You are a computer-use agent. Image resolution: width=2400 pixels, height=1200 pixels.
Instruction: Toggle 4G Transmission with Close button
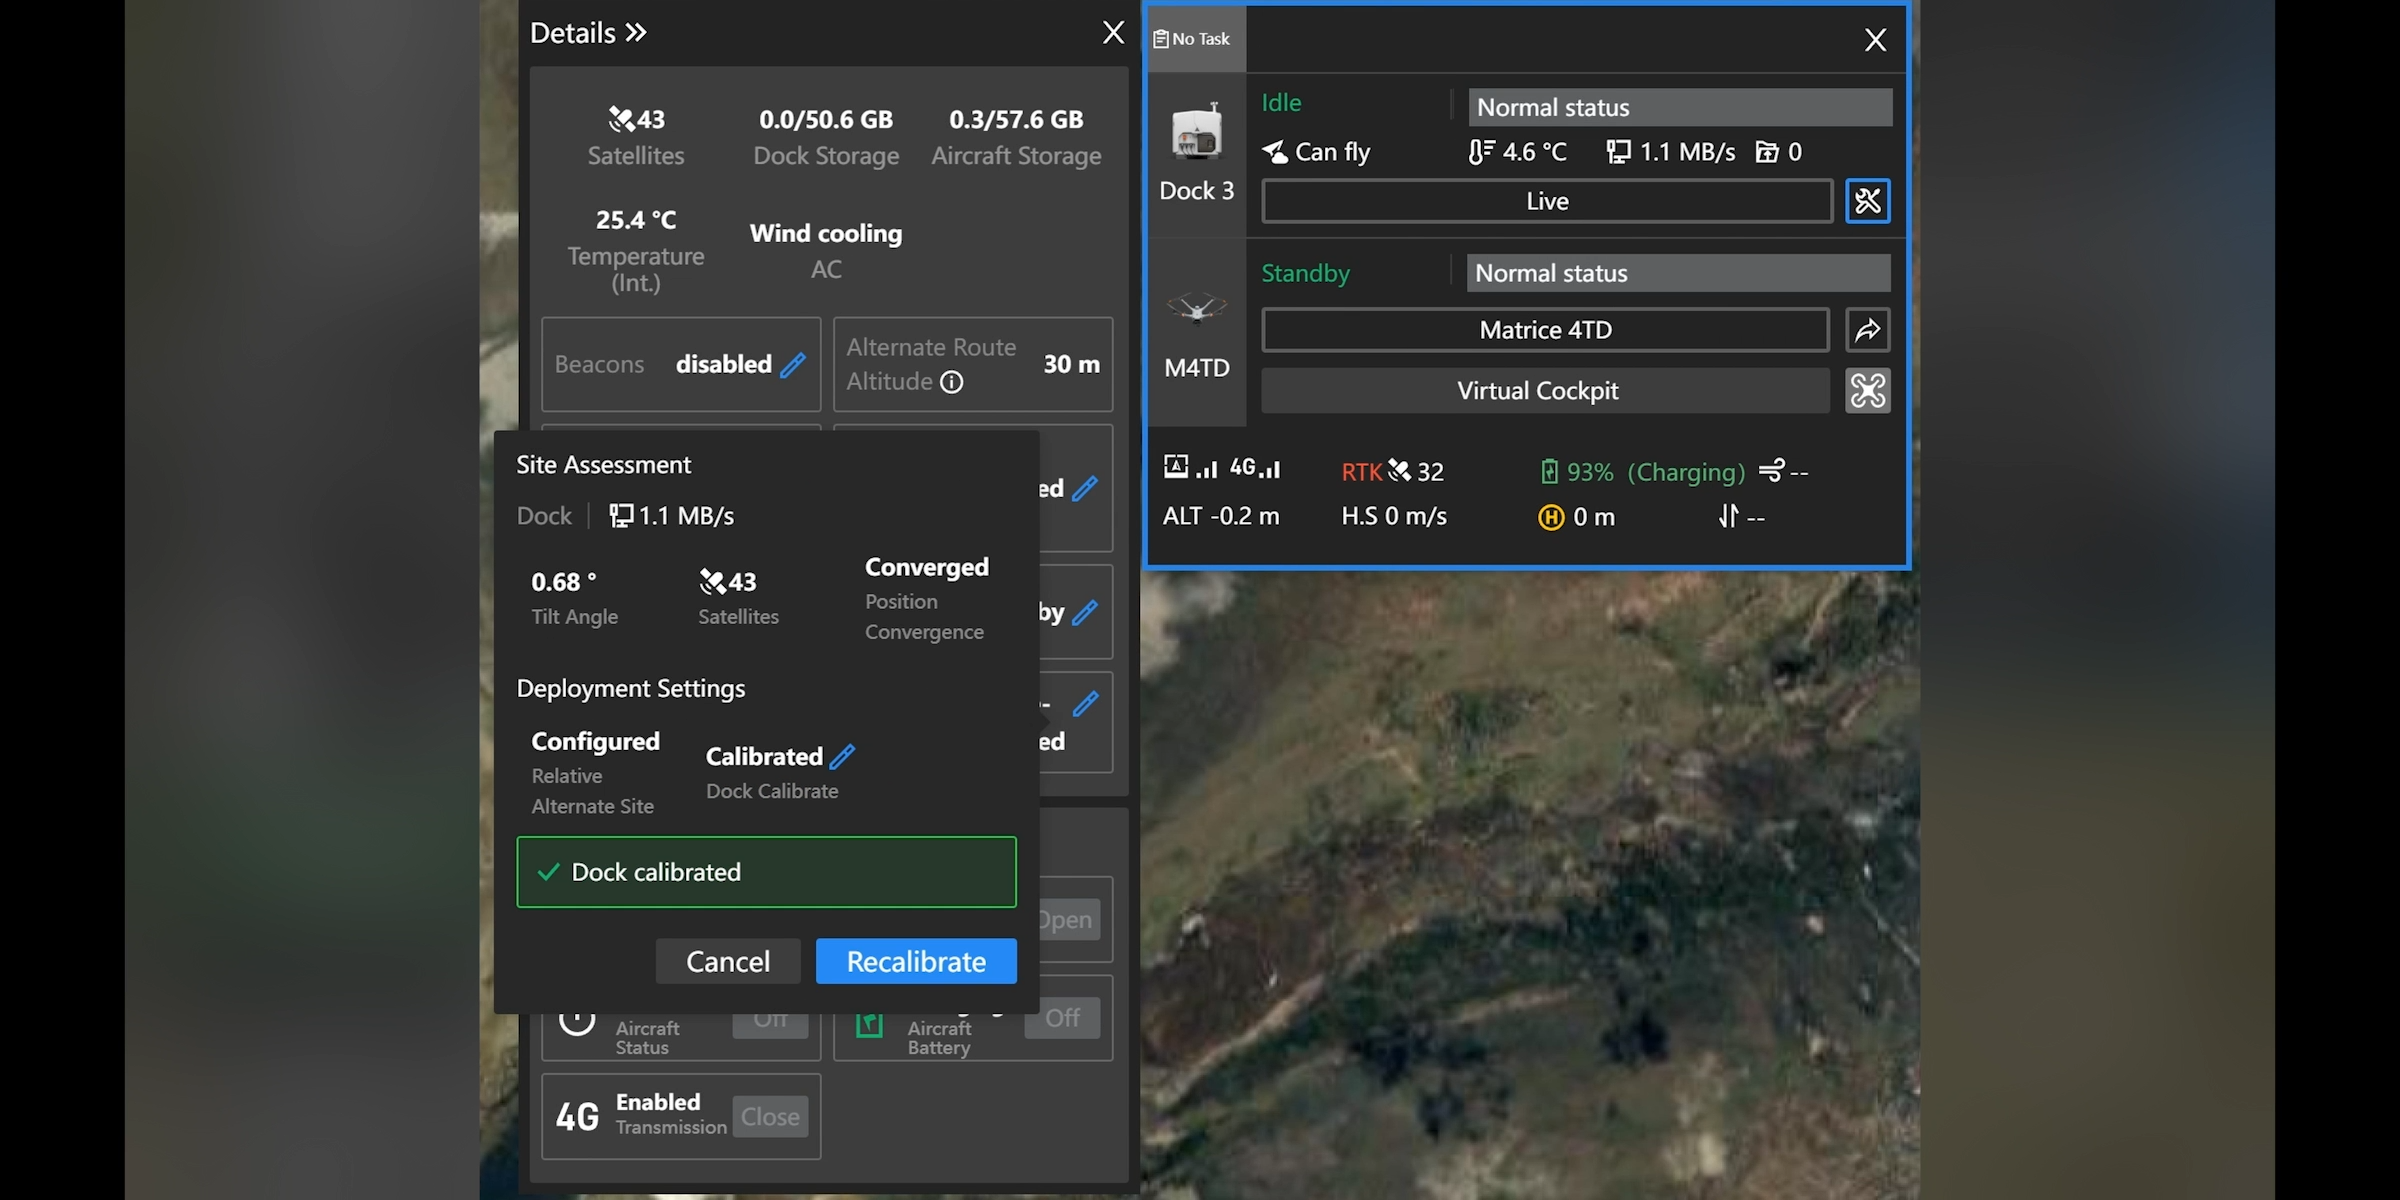(x=769, y=1116)
